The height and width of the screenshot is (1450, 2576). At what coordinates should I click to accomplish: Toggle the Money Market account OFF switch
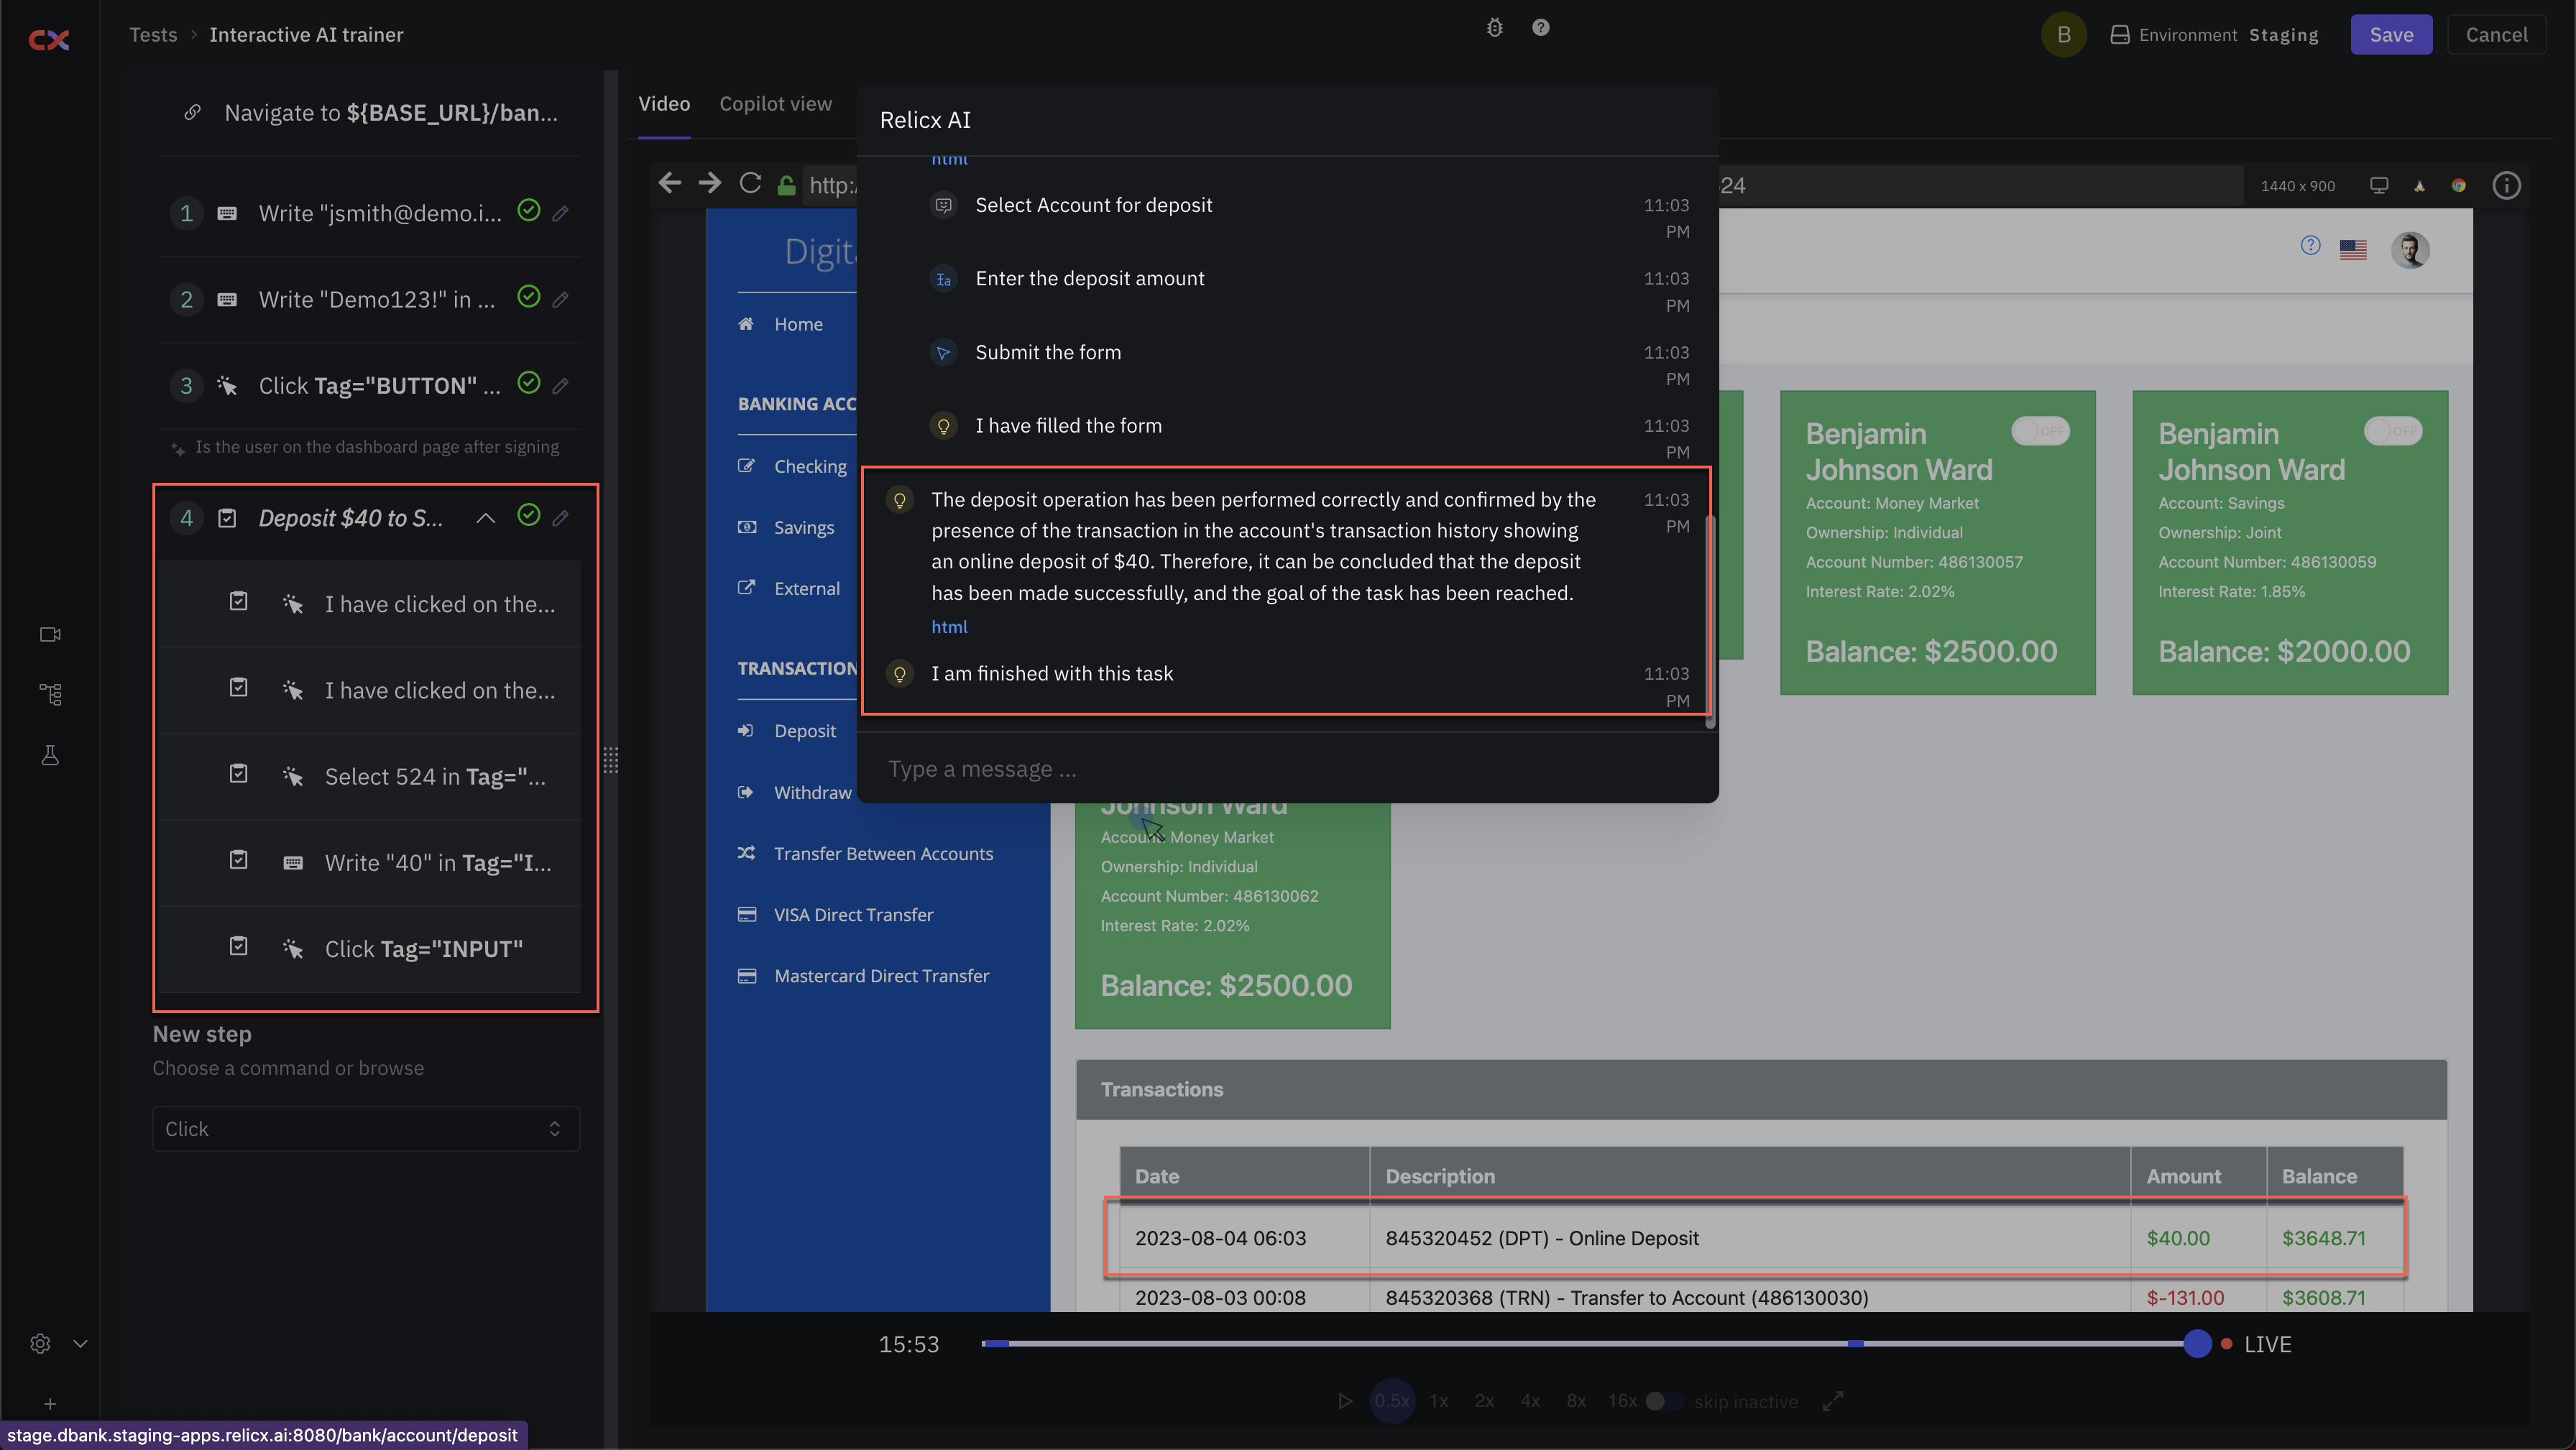tap(2040, 431)
